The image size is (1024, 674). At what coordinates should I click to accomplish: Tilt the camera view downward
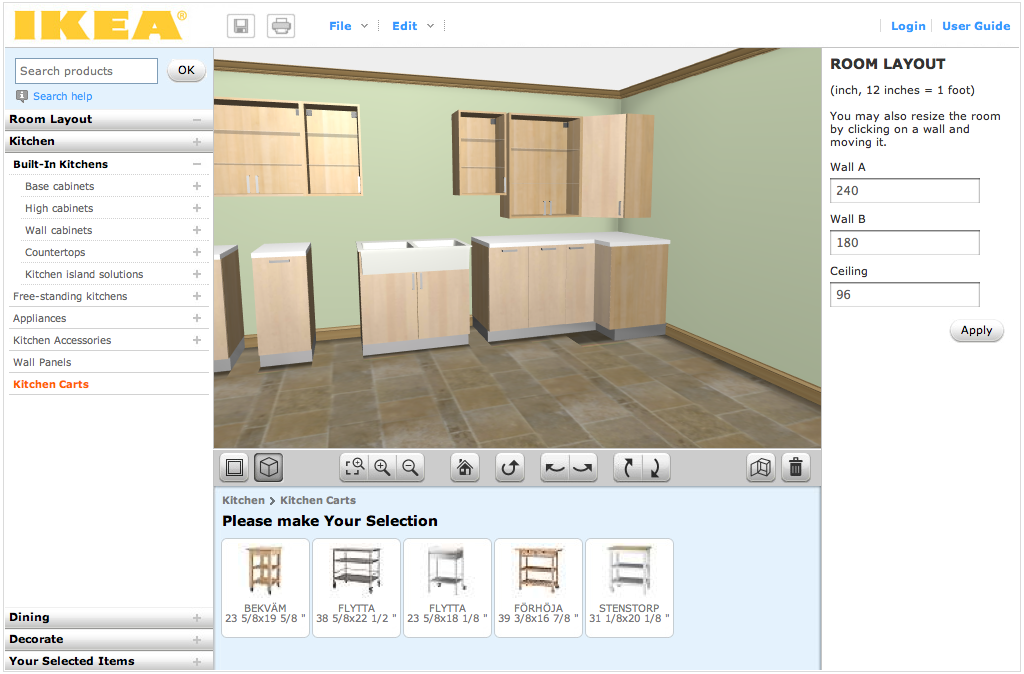coord(656,468)
